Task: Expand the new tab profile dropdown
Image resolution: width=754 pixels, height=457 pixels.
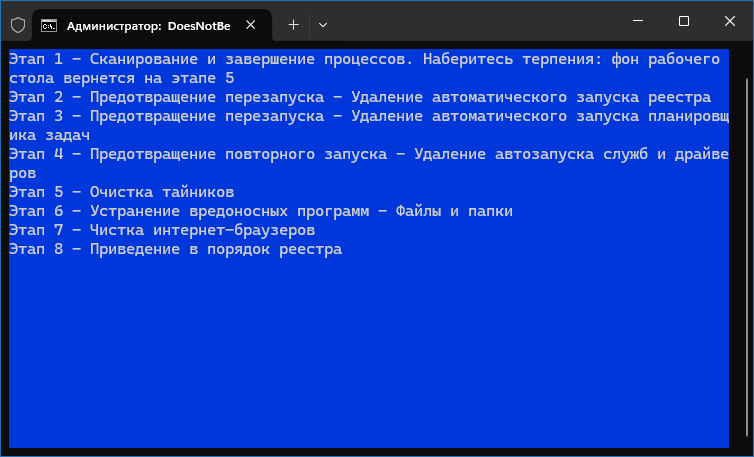Action: click(x=323, y=23)
